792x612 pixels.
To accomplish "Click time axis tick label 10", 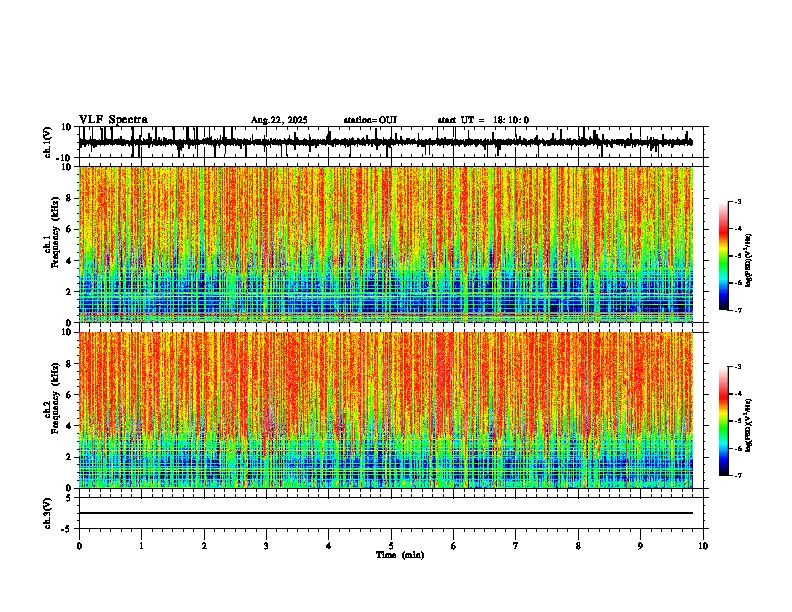I will [x=703, y=546].
